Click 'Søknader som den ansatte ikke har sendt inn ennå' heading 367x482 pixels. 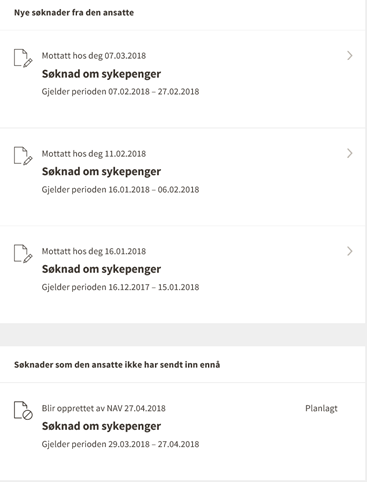117,365
